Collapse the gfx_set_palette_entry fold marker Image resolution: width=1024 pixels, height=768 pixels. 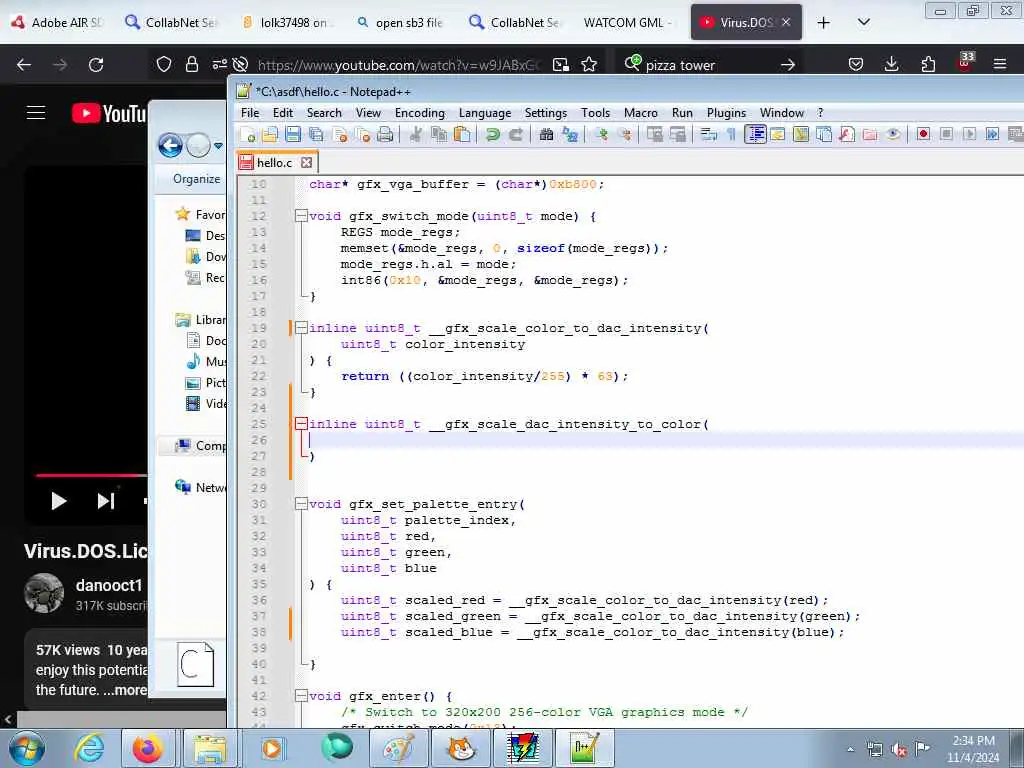click(301, 504)
